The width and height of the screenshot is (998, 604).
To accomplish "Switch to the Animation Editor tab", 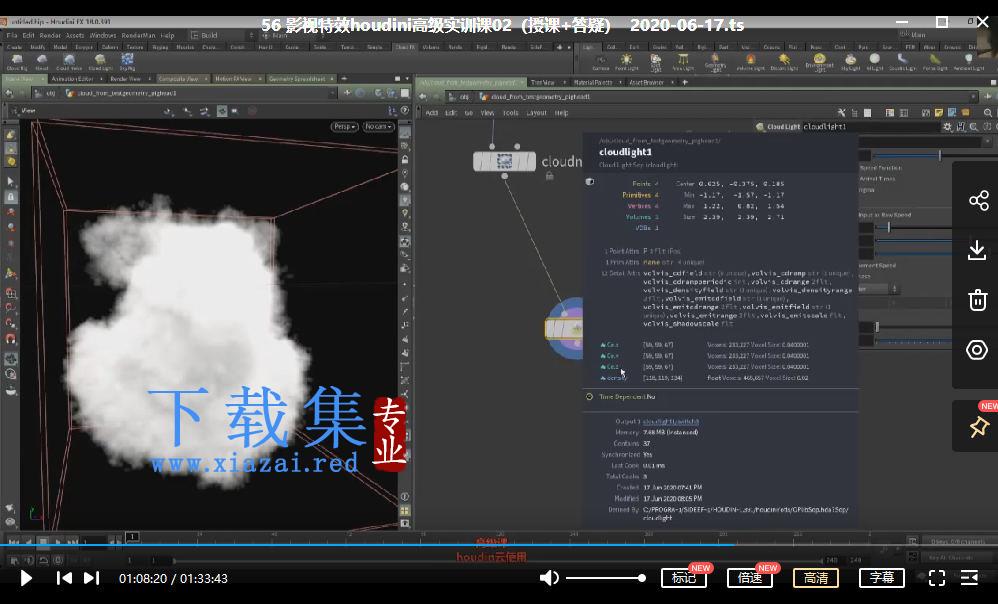I will coord(73,79).
